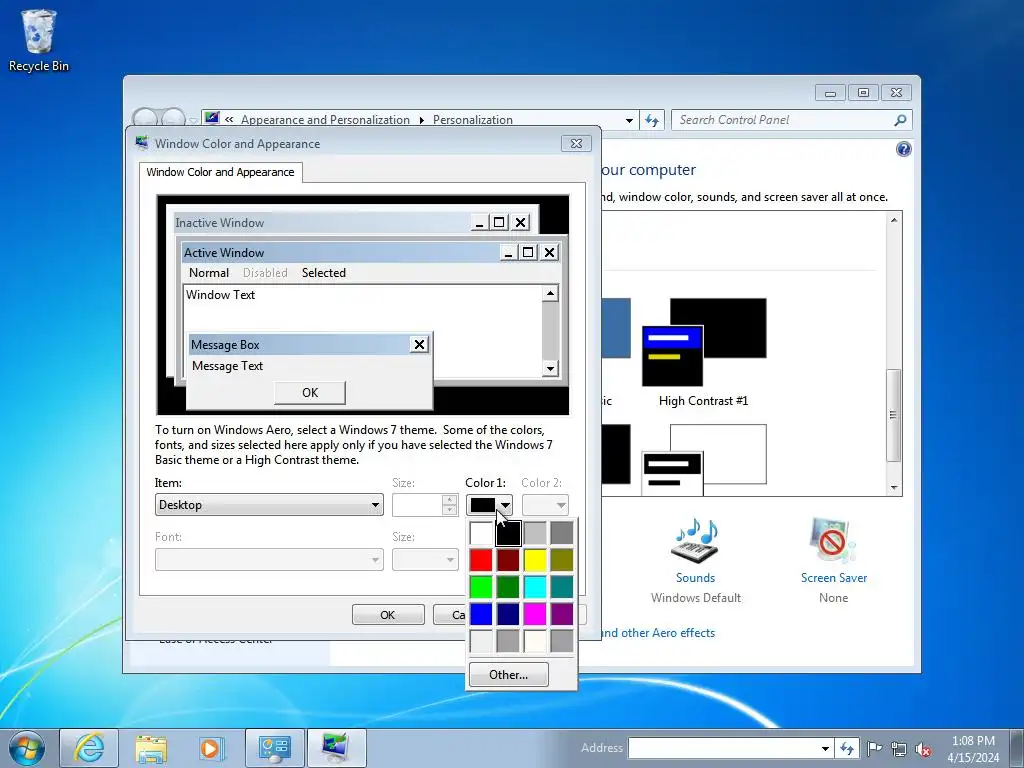The image size is (1024, 768).
Task: Open the network tray icon
Action: tap(899, 748)
